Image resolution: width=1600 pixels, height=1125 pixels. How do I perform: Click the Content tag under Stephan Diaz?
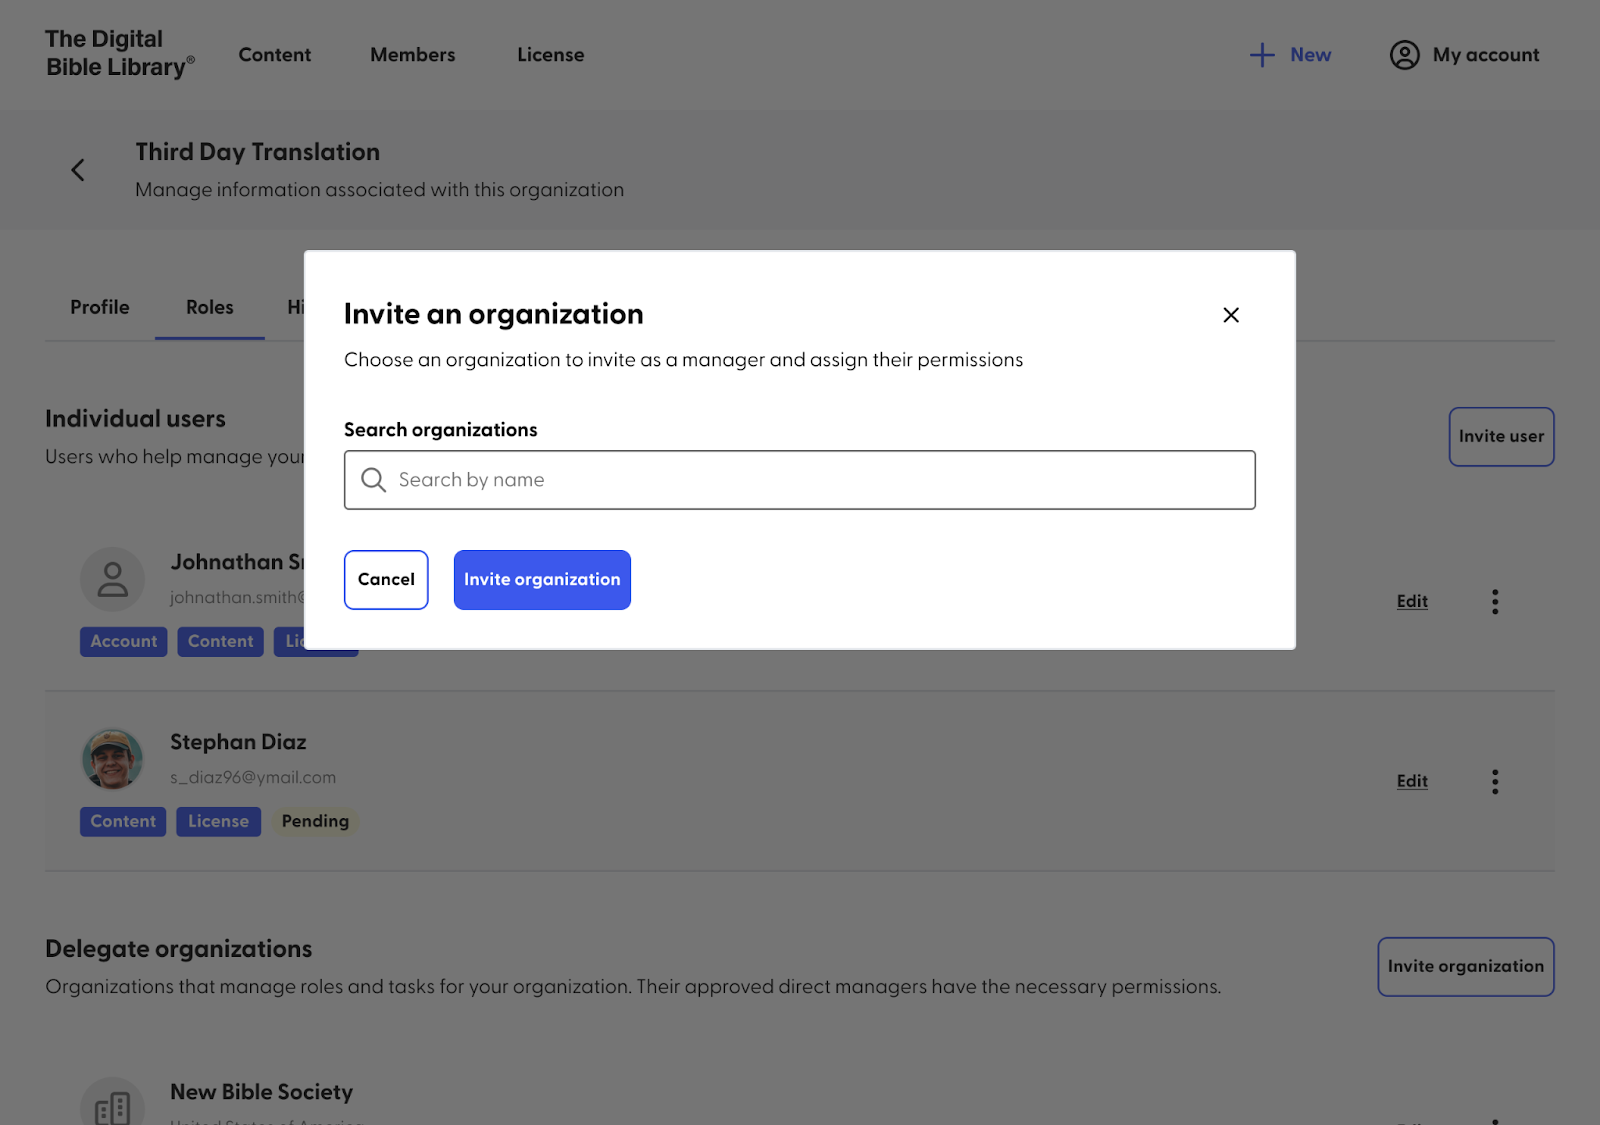point(123,822)
